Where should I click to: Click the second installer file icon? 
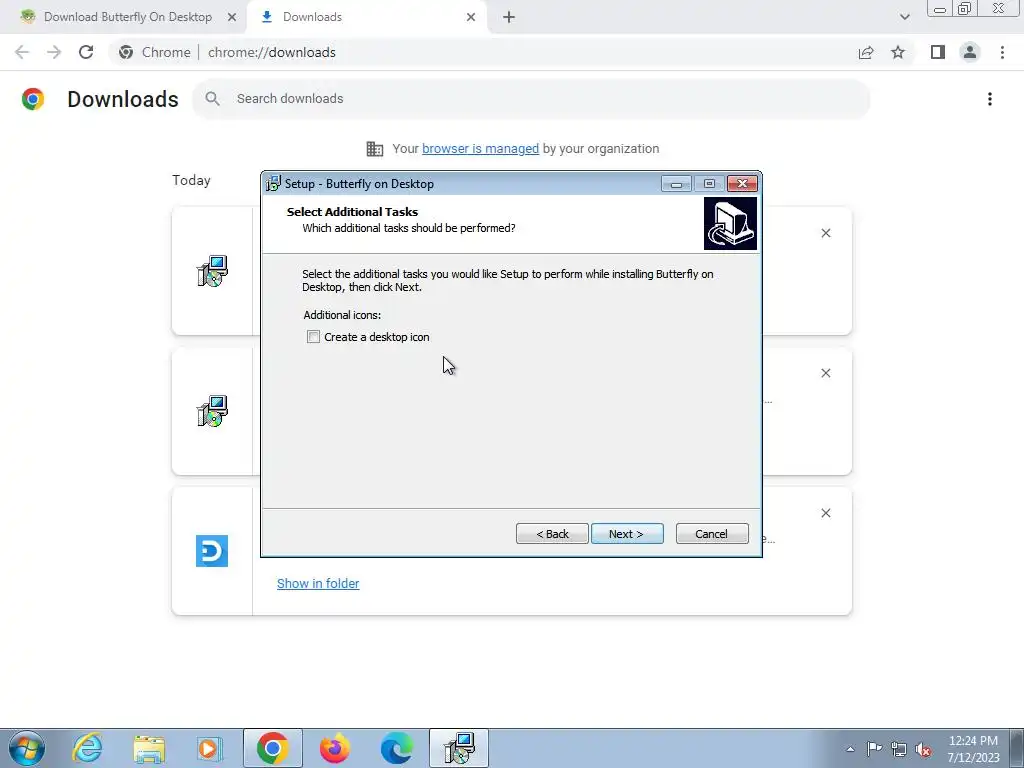pos(212,411)
